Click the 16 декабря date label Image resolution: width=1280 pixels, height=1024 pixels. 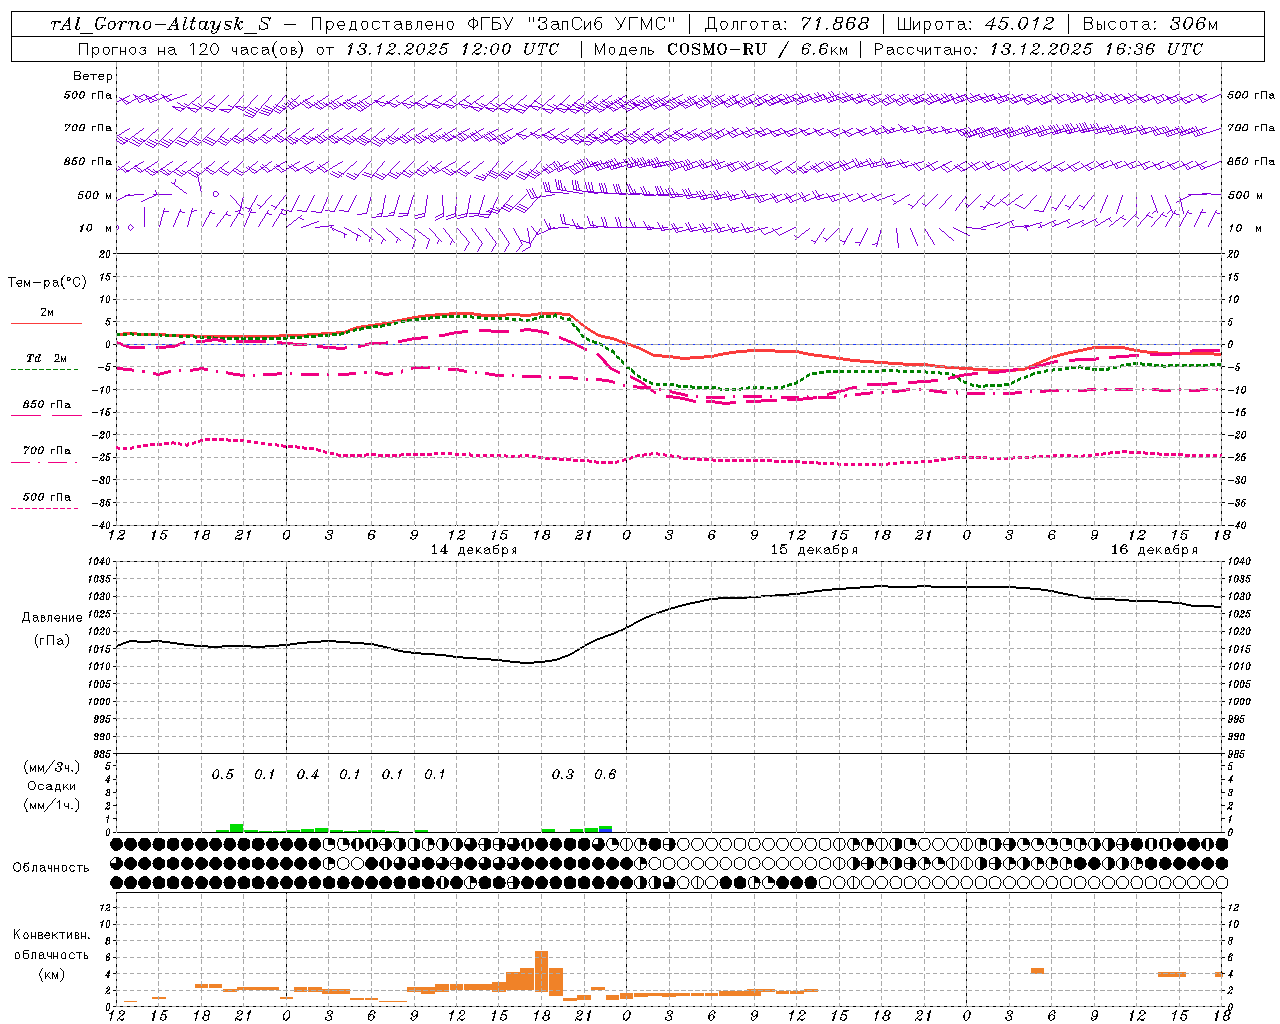pos(1154,550)
